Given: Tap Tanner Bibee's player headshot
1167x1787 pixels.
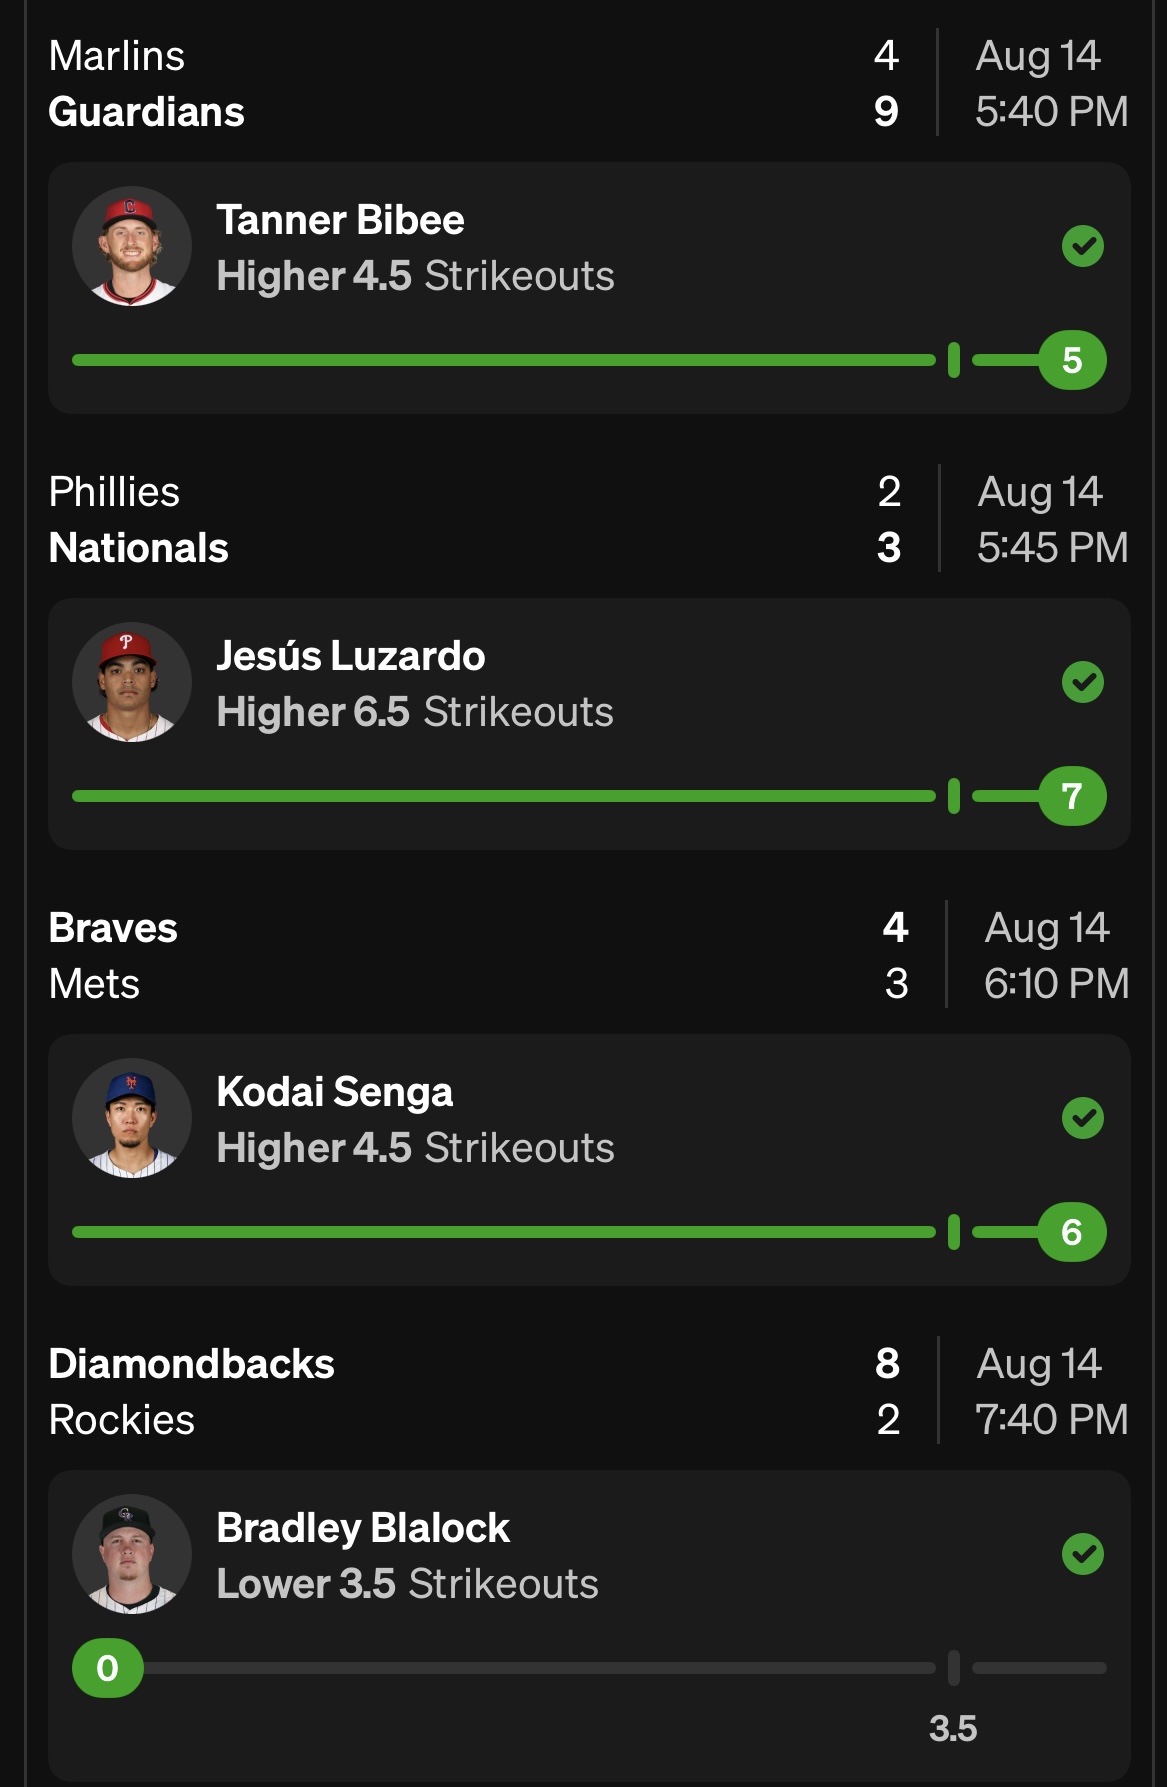Looking at the screenshot, I should (132, 246).
